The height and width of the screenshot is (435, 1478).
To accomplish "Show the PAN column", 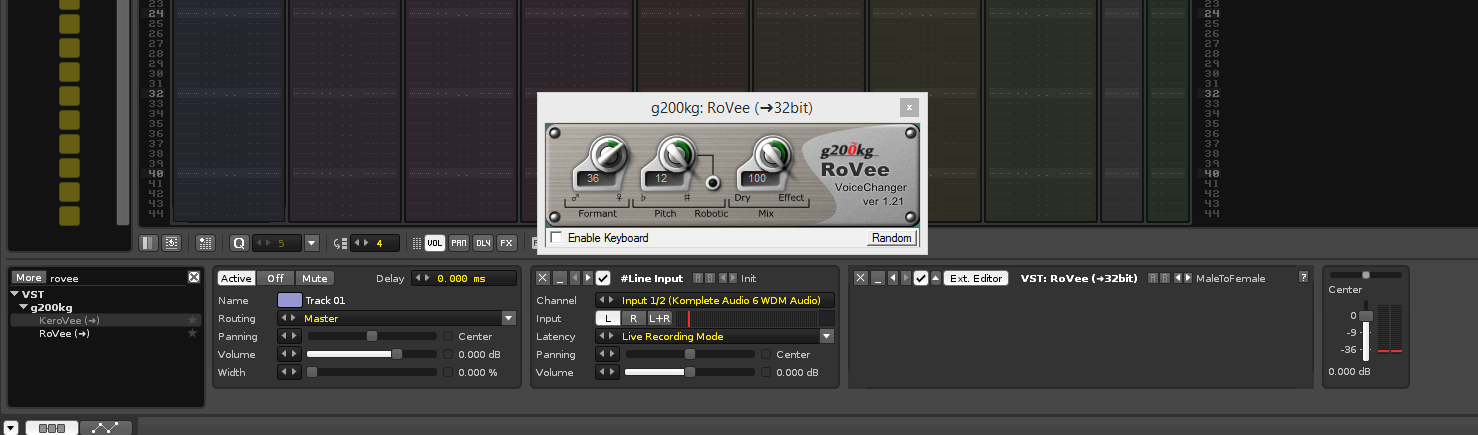I will (459, 243).
